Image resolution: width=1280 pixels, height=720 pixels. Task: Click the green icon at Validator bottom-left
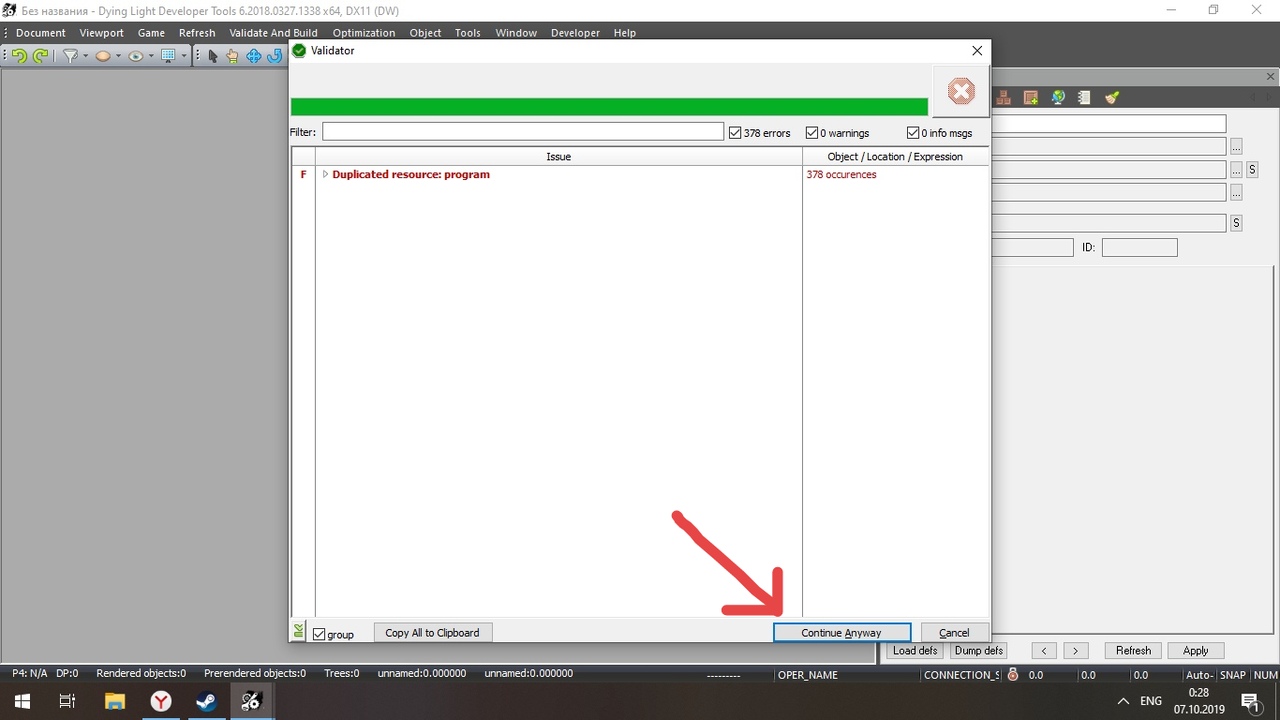point(298,631)
